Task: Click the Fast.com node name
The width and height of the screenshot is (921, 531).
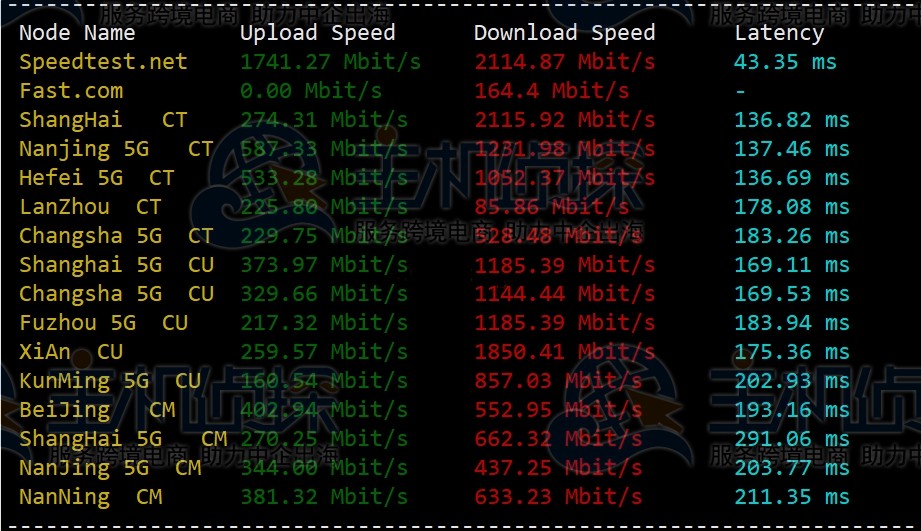Action: [71, 91]
